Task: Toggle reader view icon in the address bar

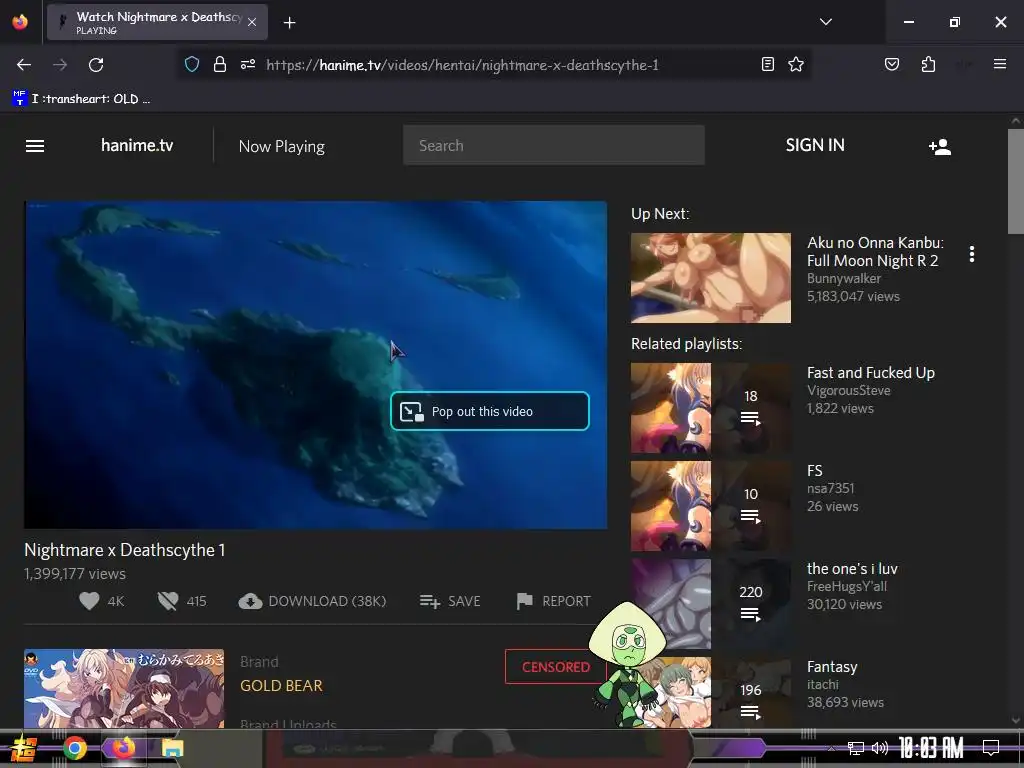Action: [x=768, y=64]
